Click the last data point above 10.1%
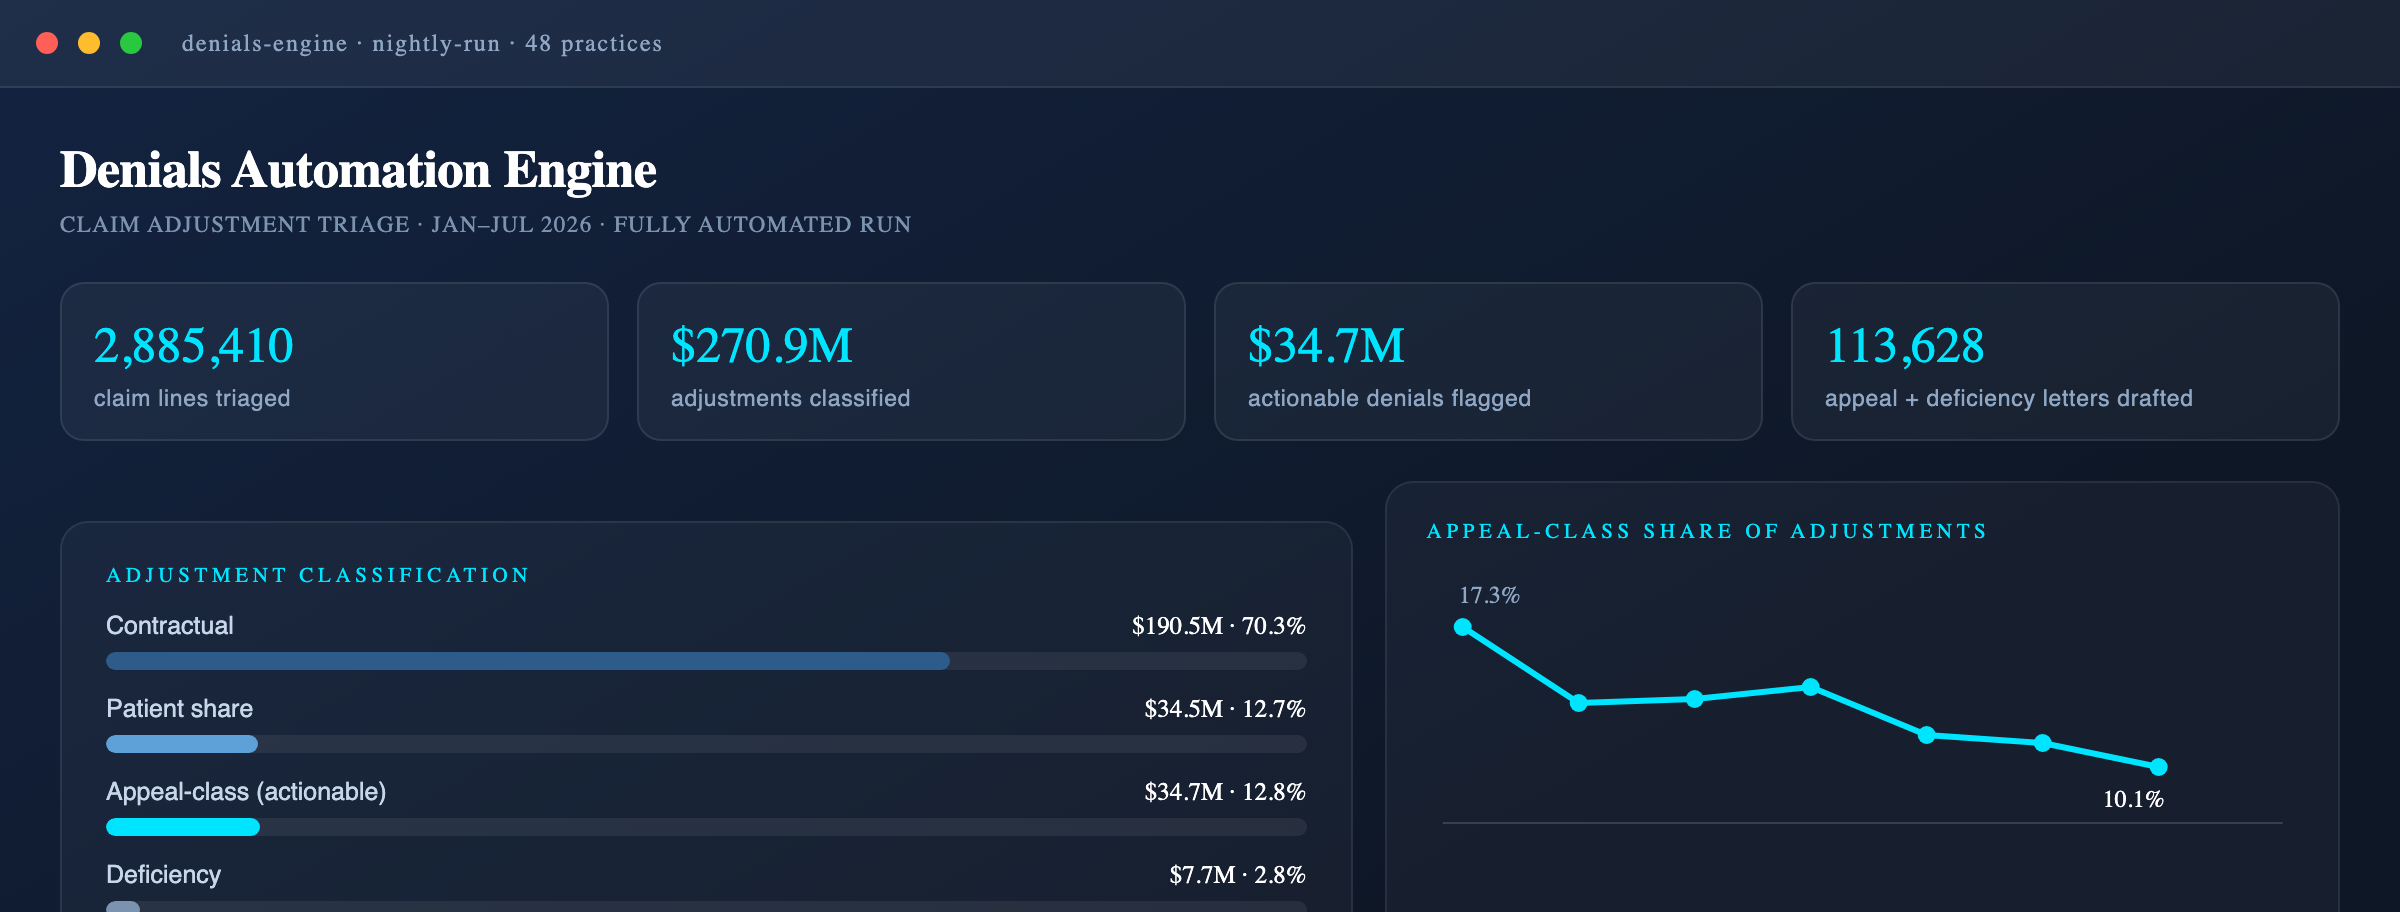The height and width of the screenshot is (912, 2400). pos(2159,767)
